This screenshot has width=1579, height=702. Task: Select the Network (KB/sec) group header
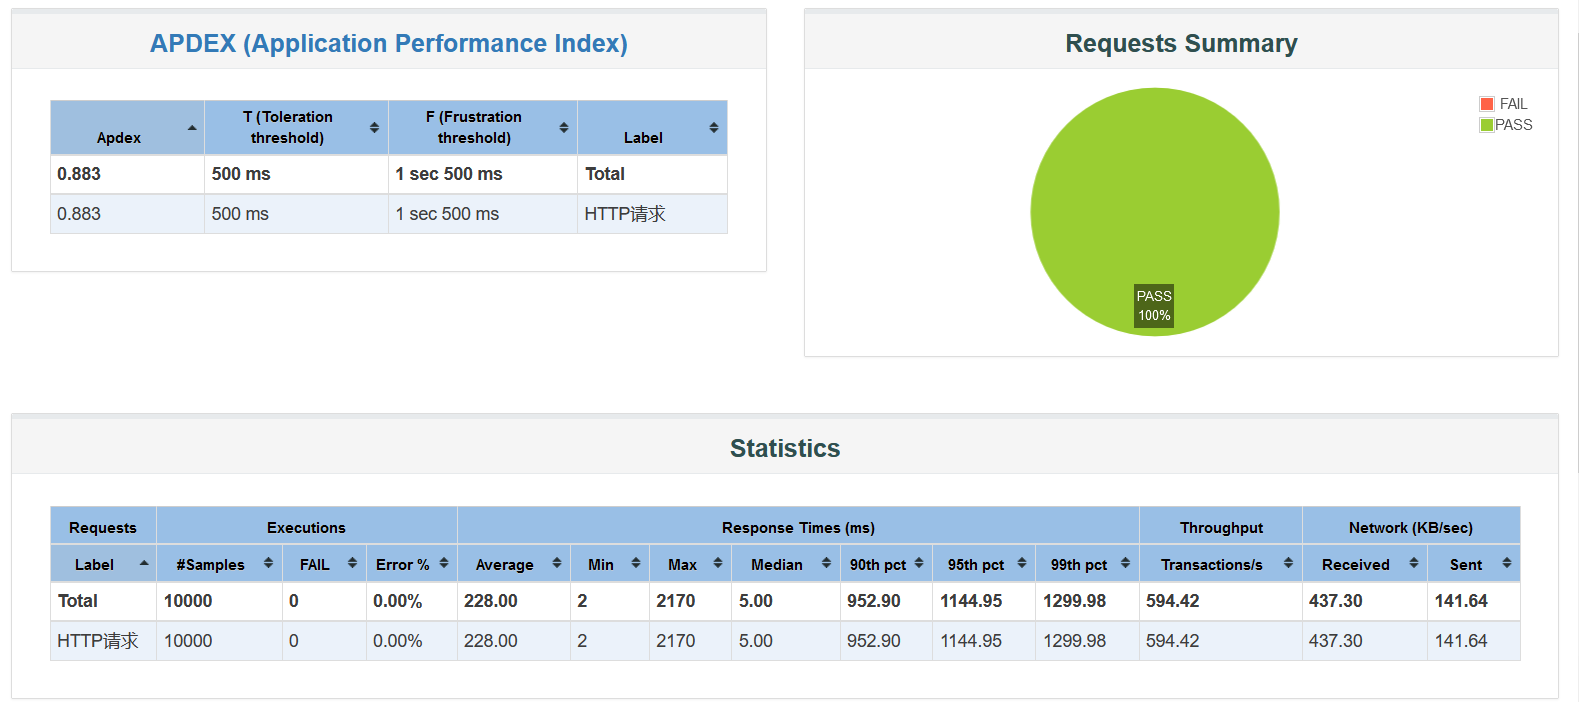1411,527
